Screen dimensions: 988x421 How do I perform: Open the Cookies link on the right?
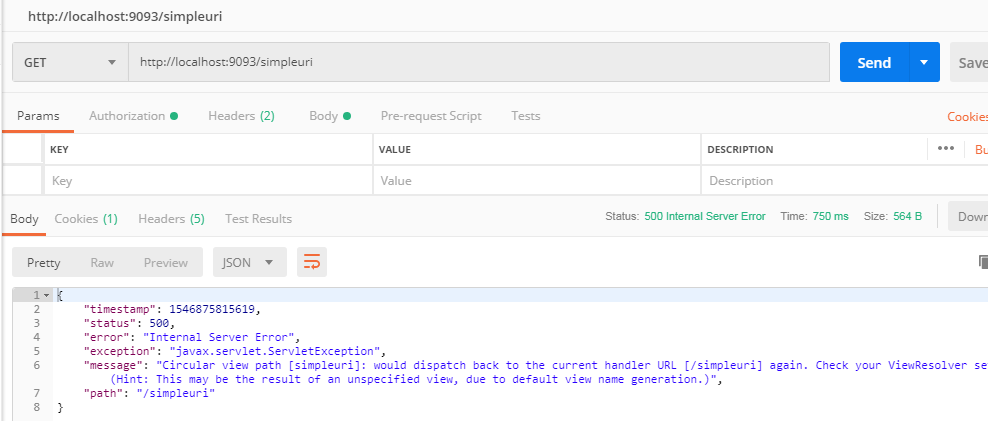(x=967, y=116)
